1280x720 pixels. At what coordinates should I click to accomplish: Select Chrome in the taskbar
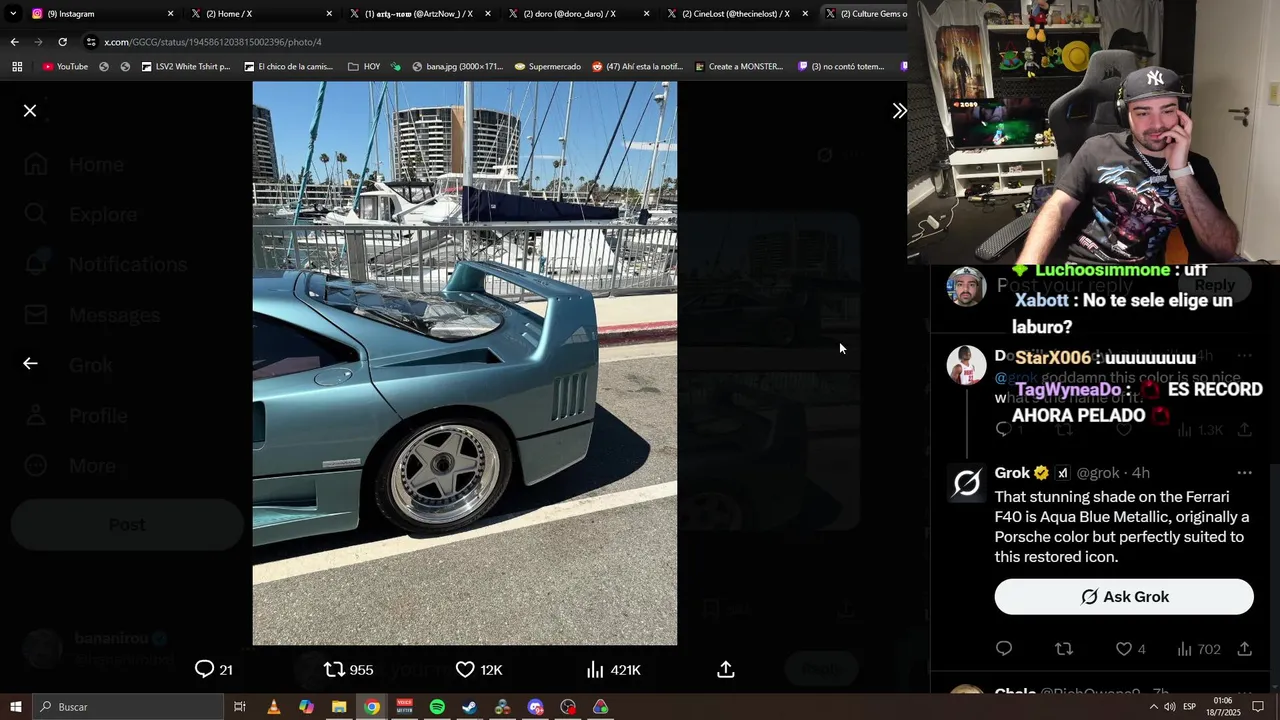click(372, 707)
